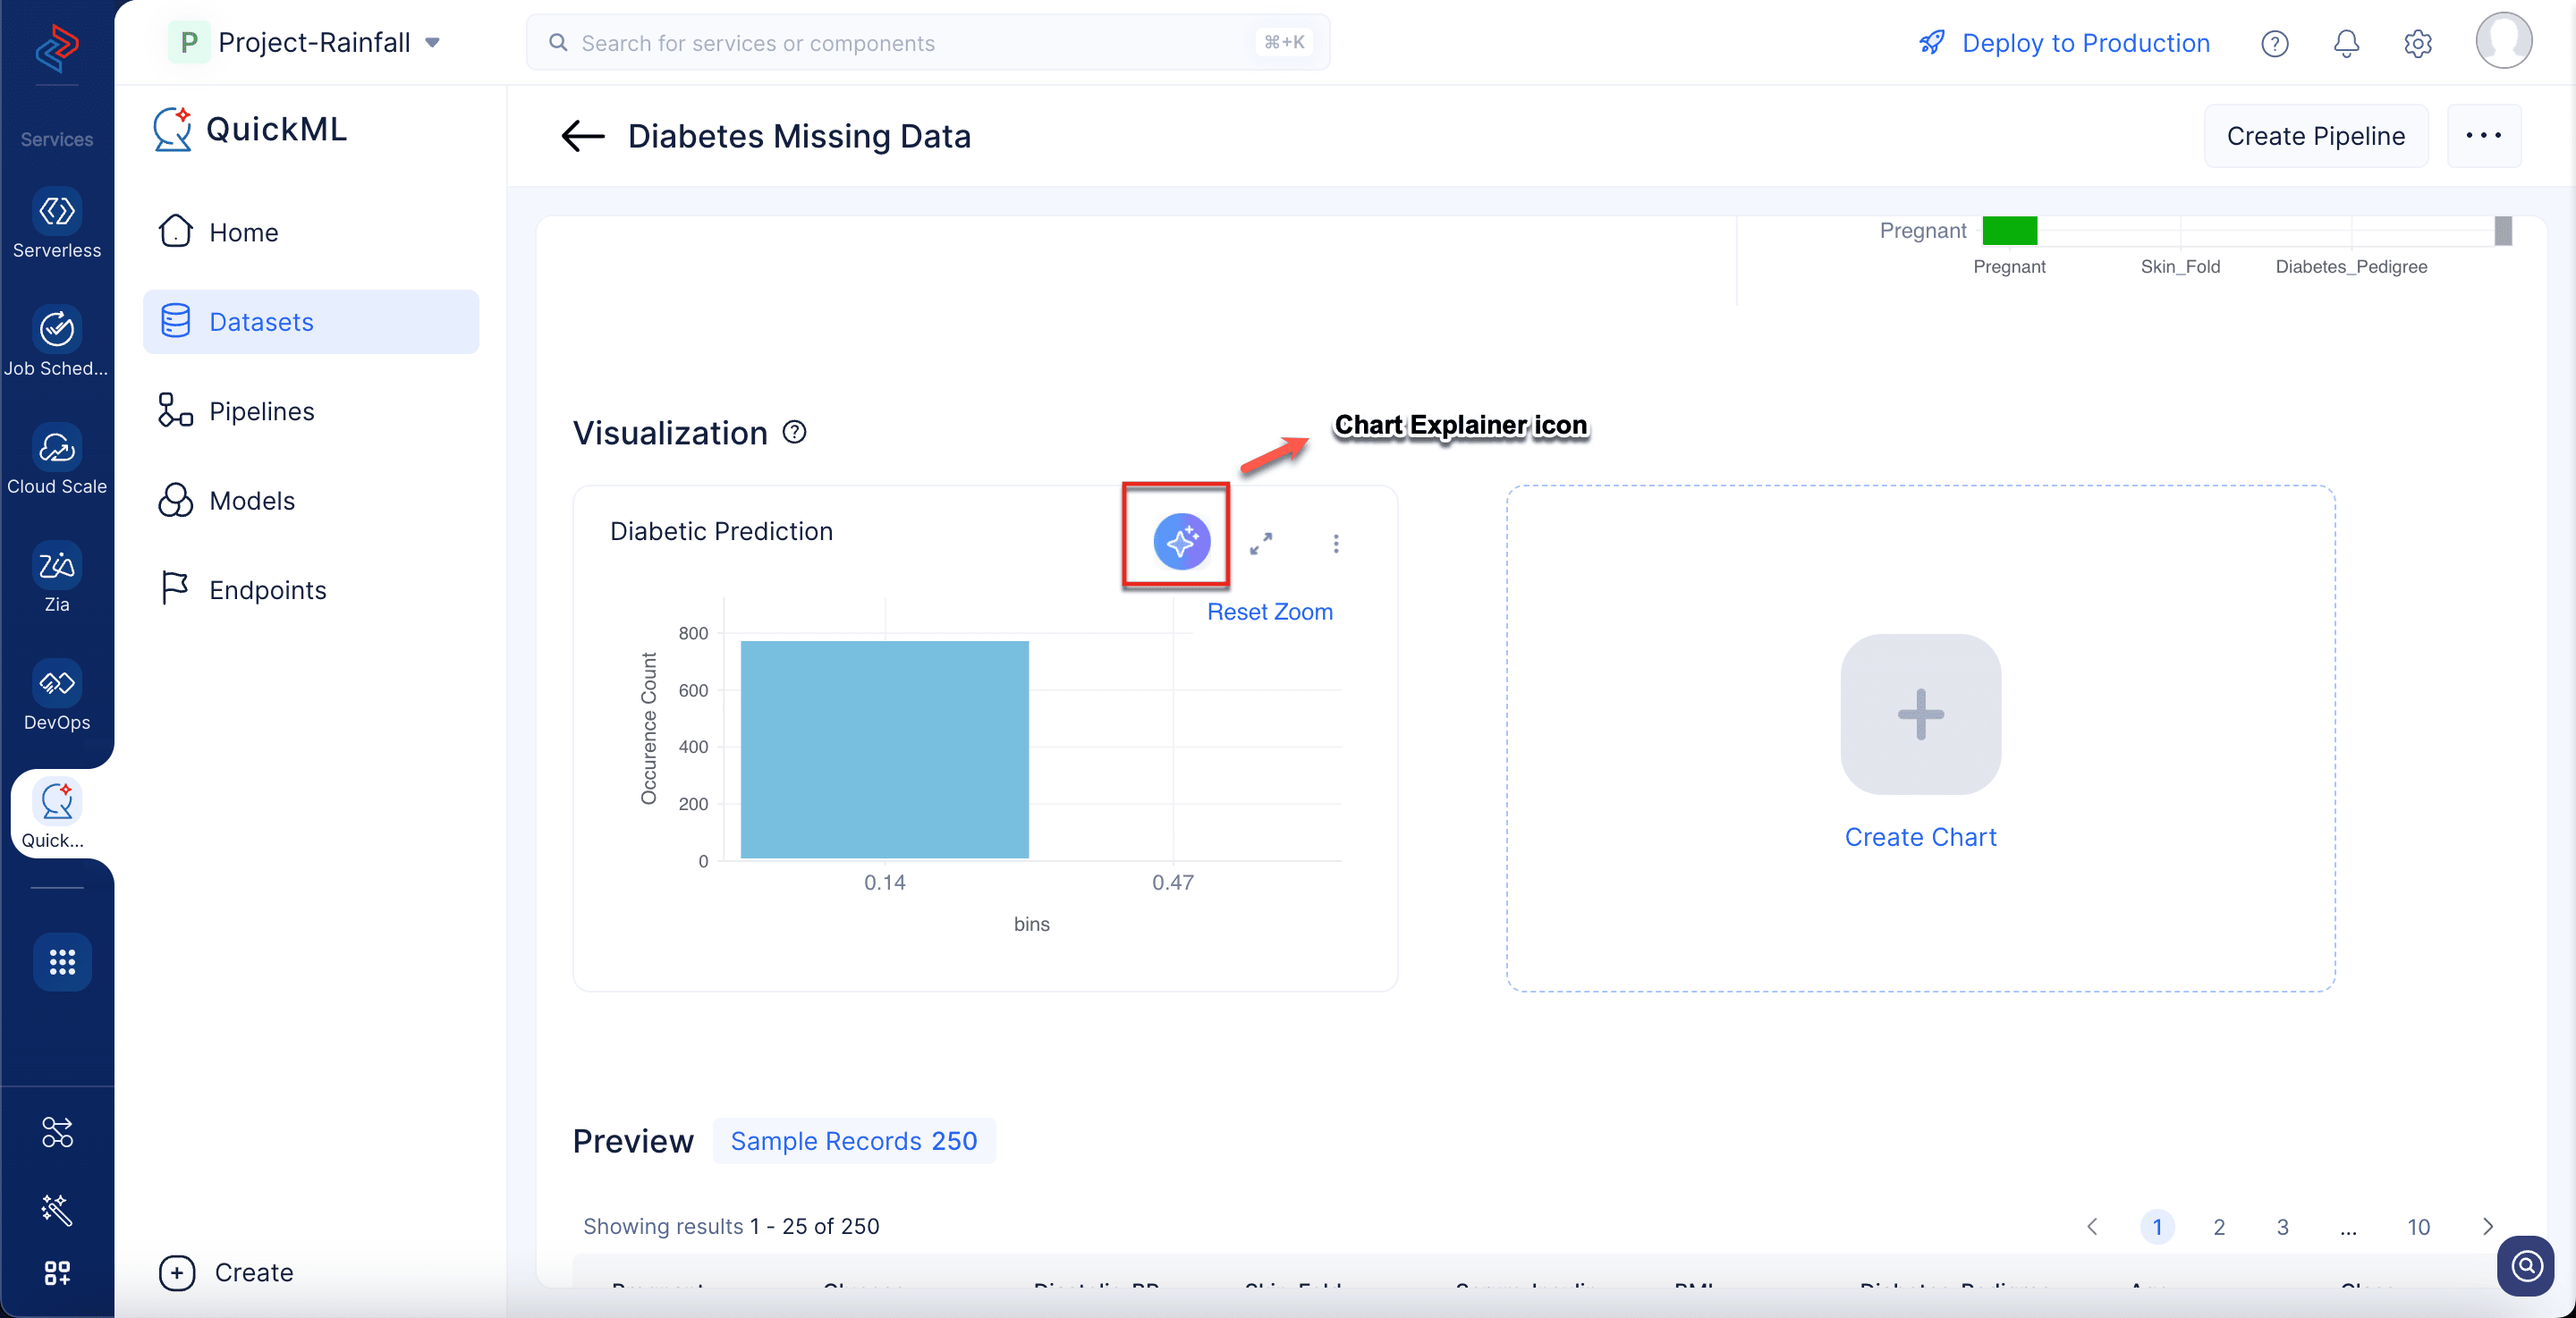Go back using the arrow beside the title

pyautogui.click(x=583, y=136)
